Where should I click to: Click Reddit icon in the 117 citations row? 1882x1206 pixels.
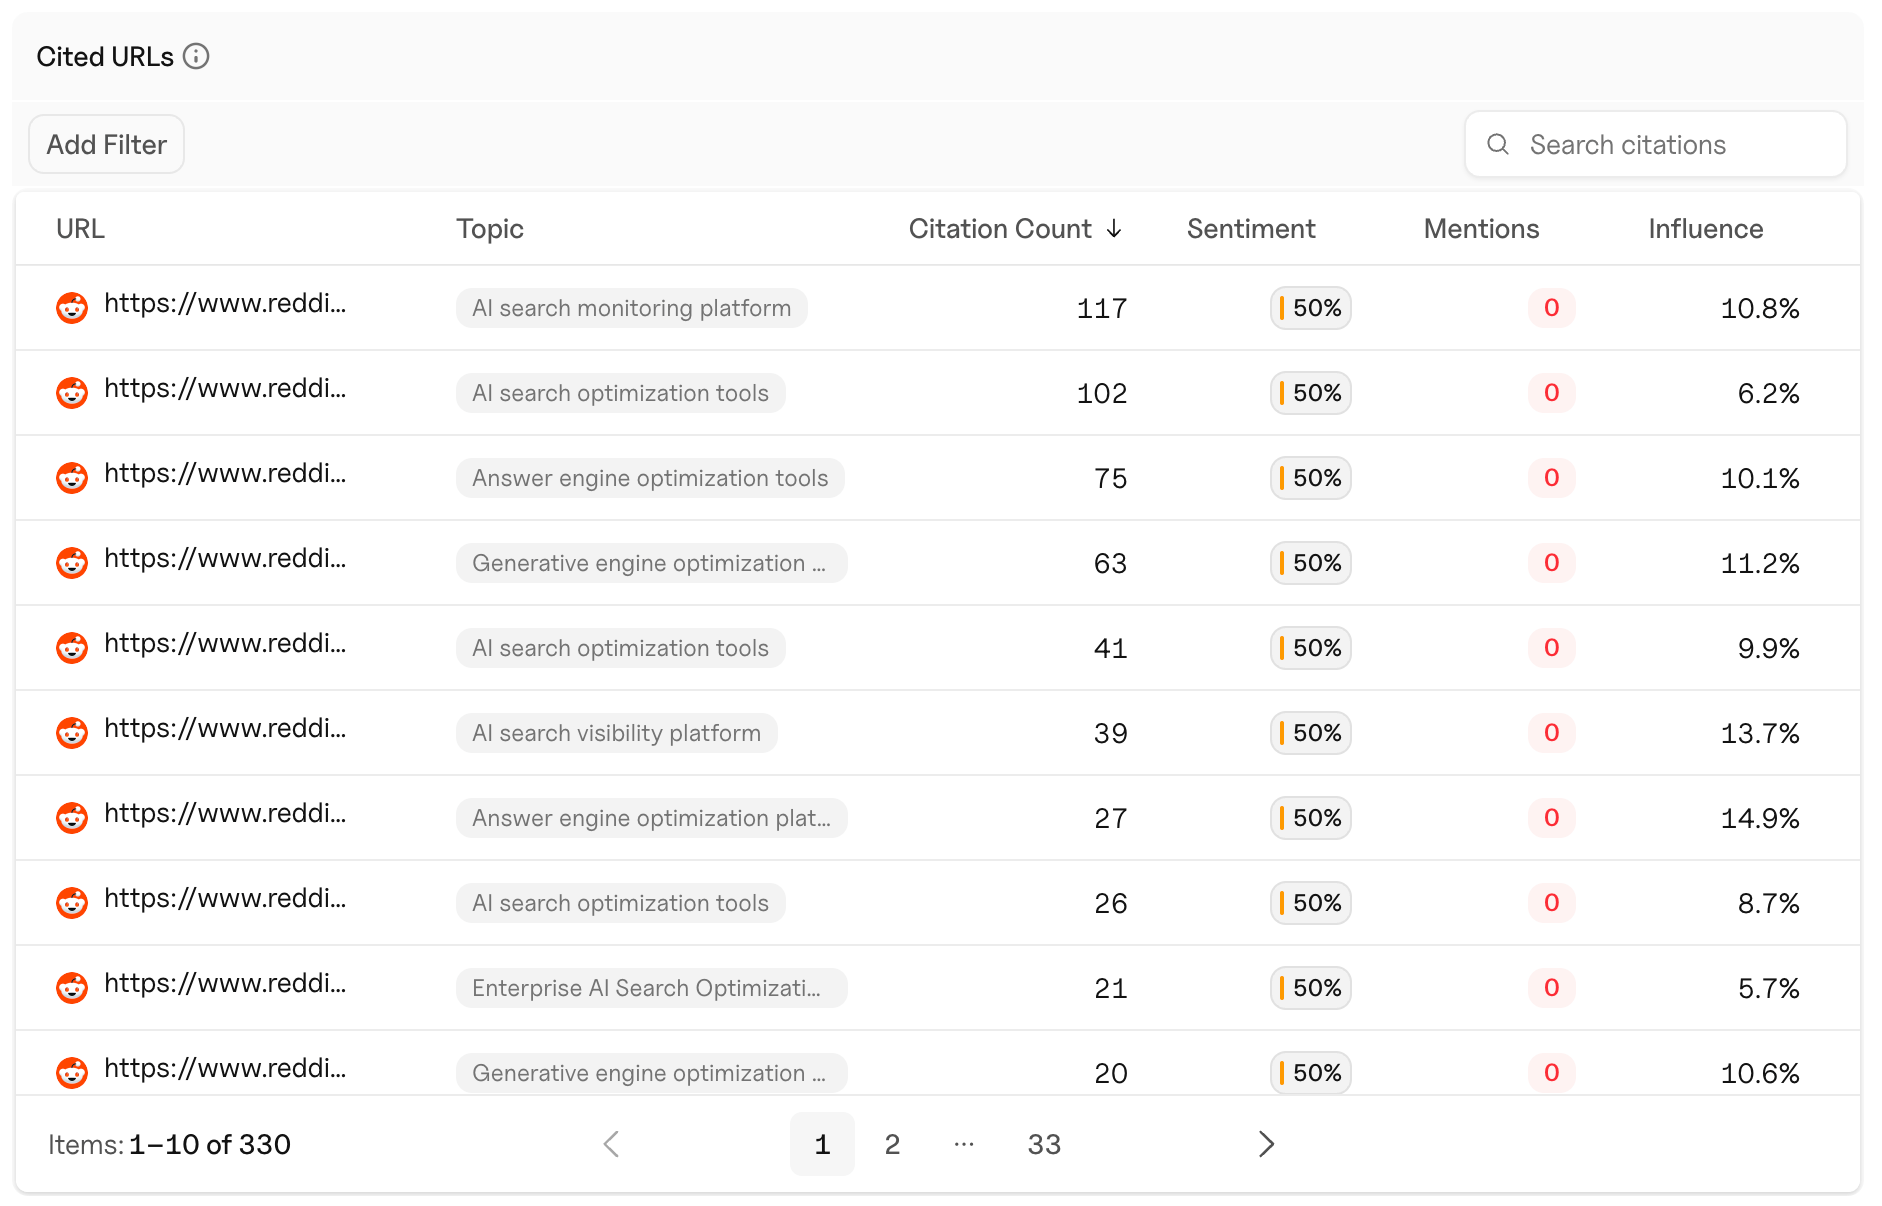[x=72, y=307]
